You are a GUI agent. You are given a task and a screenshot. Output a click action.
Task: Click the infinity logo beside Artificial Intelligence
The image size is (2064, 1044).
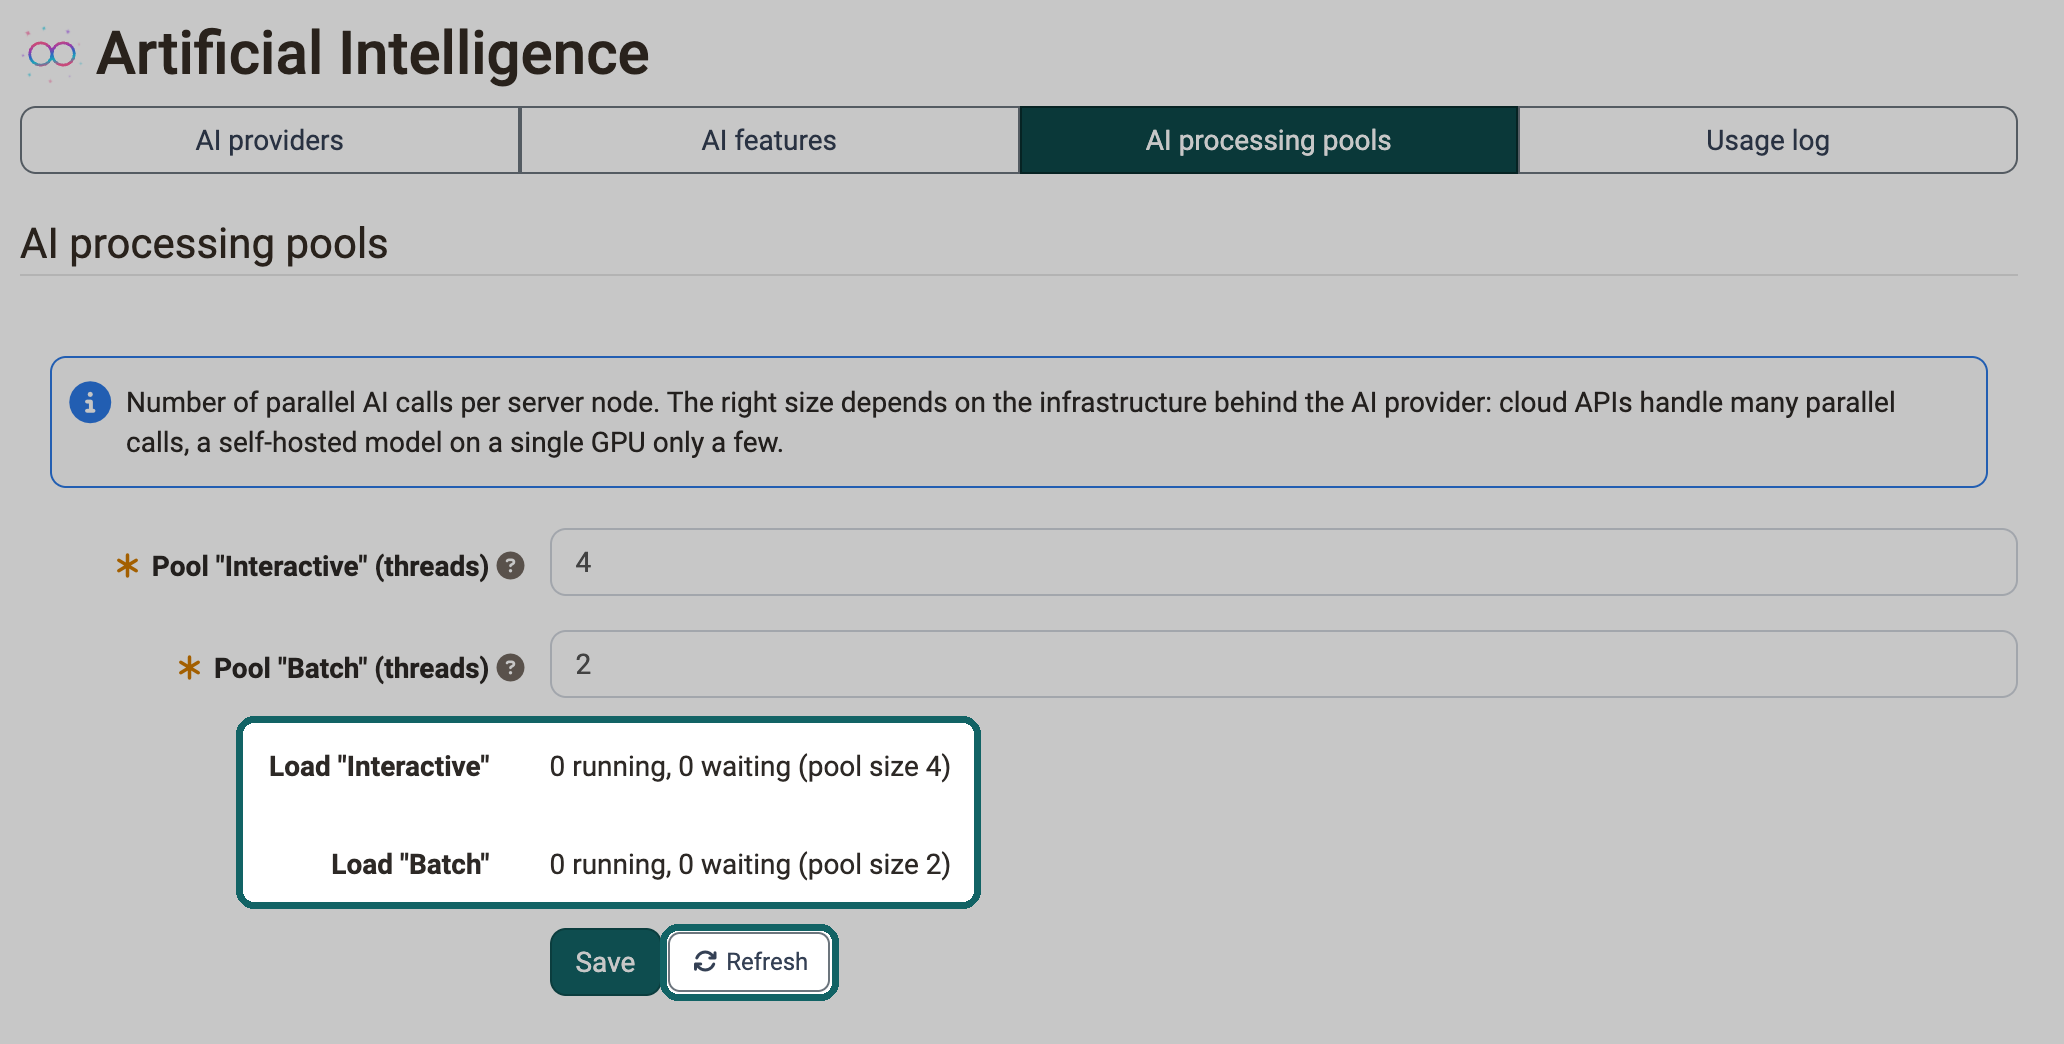coord(51,54)
